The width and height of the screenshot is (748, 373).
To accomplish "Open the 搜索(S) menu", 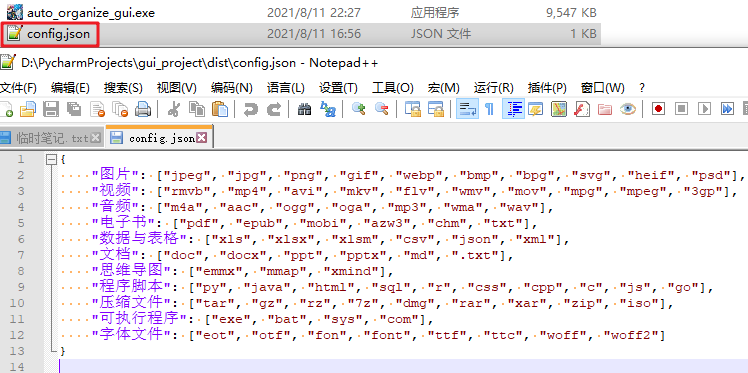I will pos(123,88).
